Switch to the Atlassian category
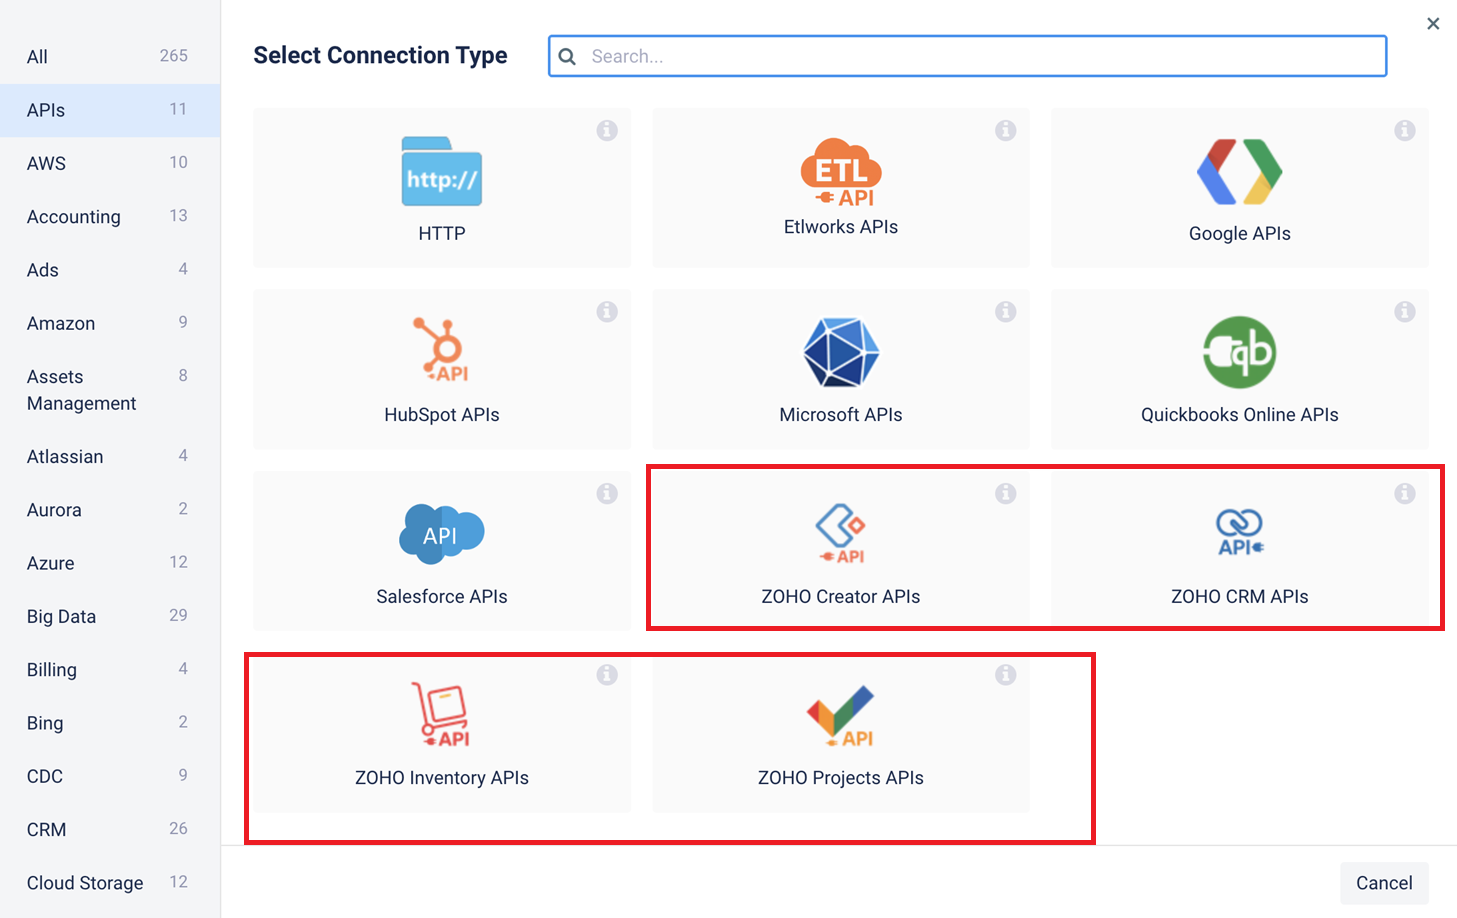 [x=110, y=456]
